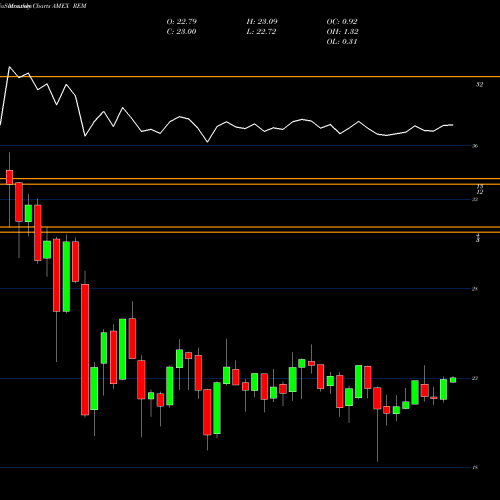This screenshot has width=500, height=500.
Task: Click the '28' price axis label
Action: pos(475,289)
